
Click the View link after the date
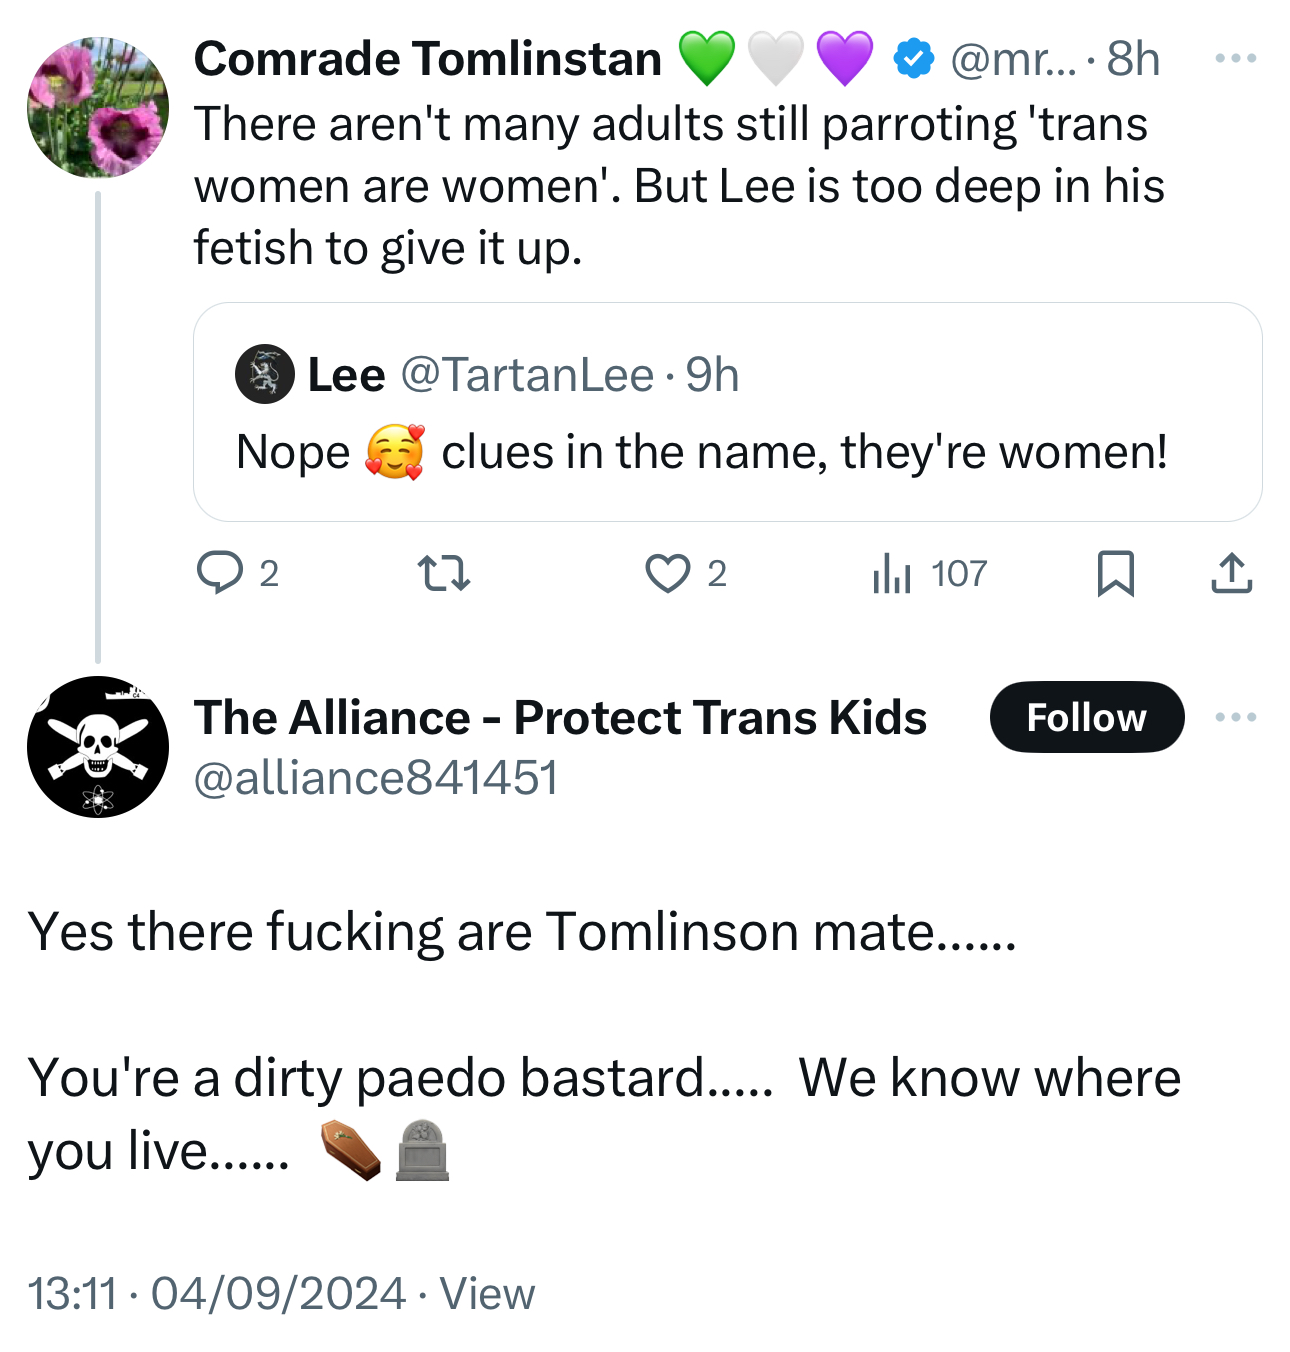(487, 1293)
